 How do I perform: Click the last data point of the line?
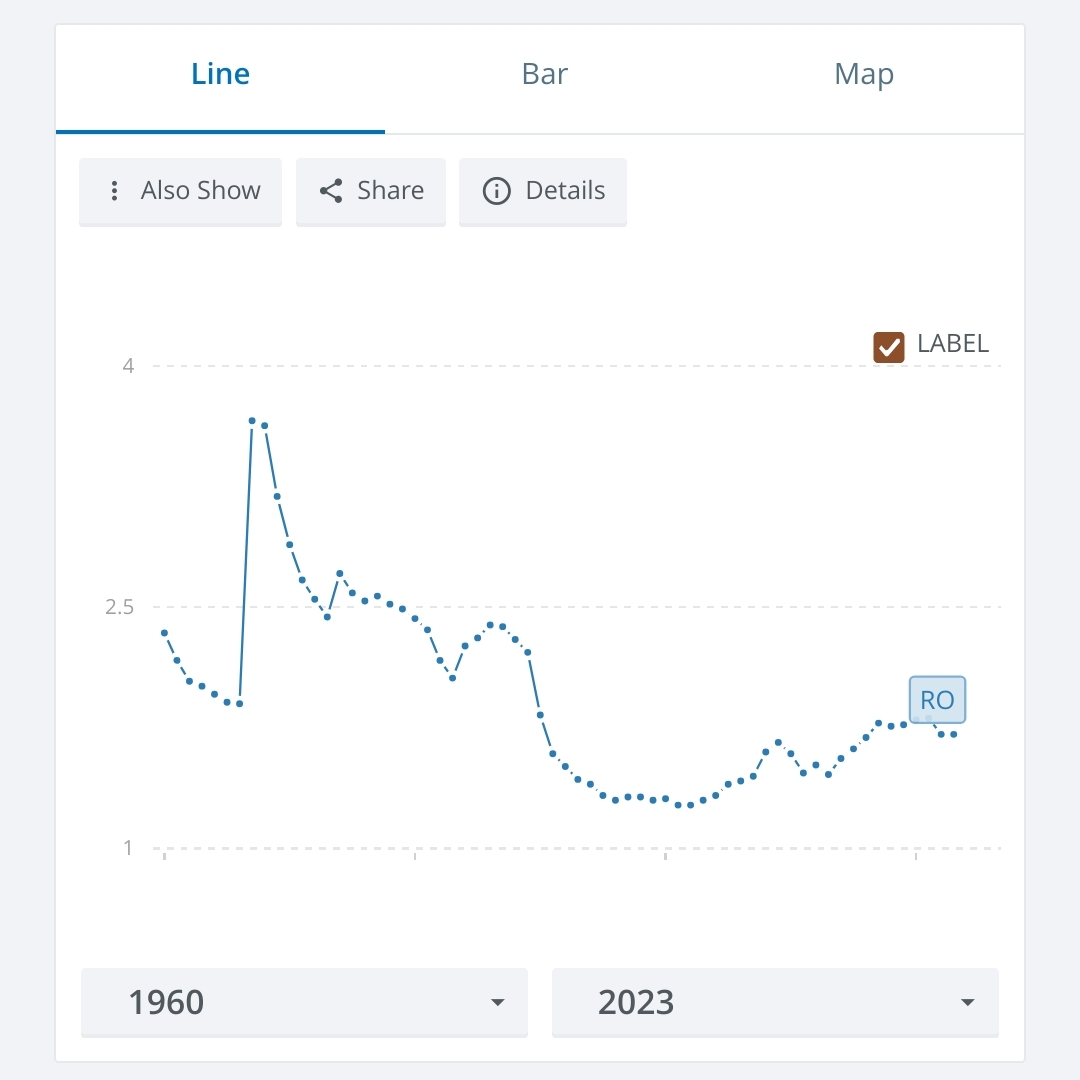point(954,734)
